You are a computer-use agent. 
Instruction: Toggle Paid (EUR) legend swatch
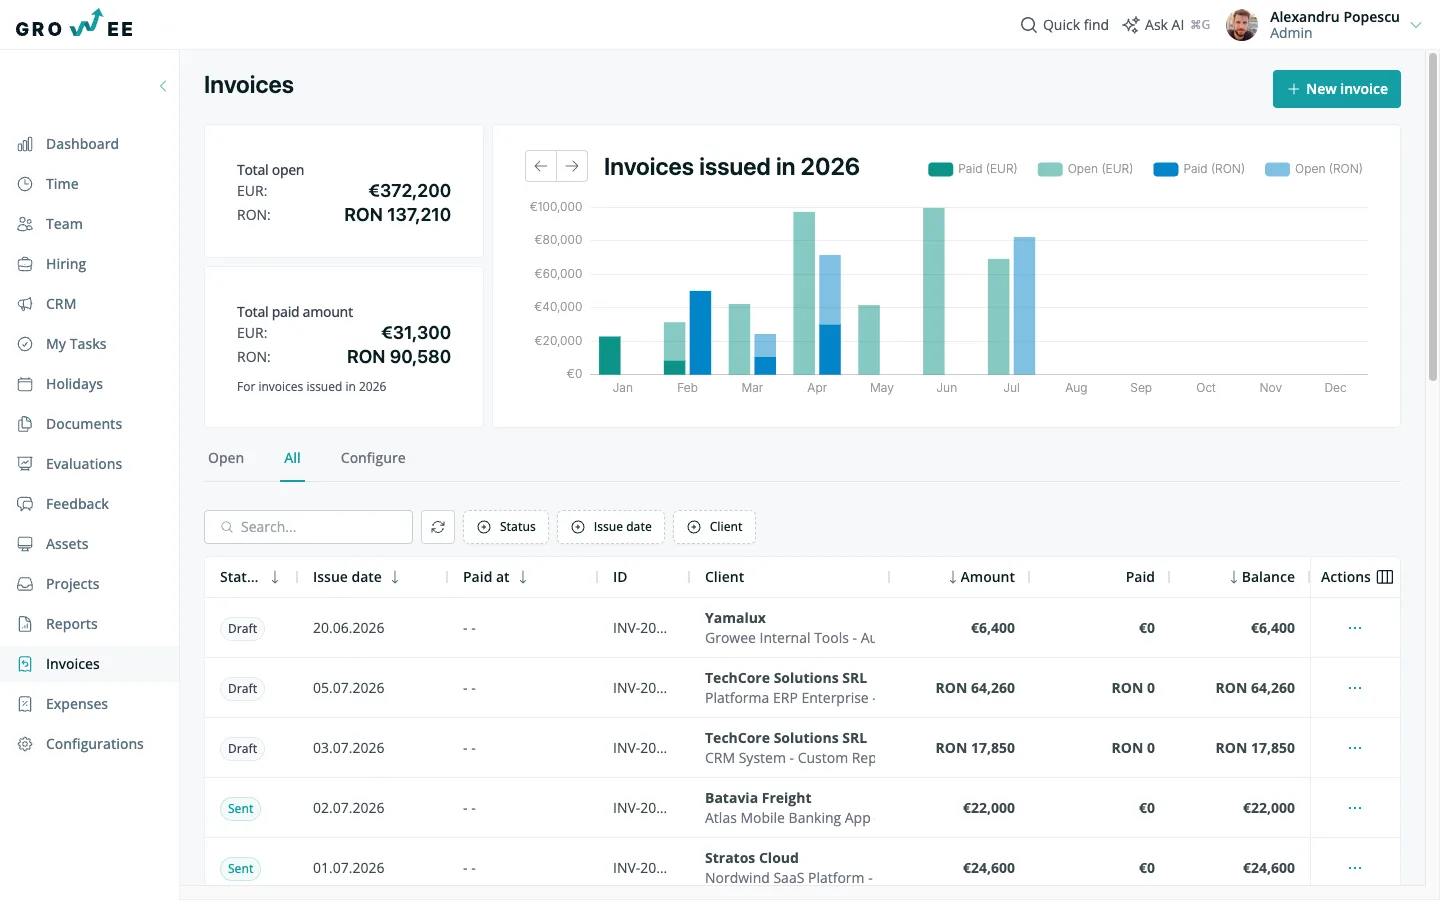[x=940, y=169]
